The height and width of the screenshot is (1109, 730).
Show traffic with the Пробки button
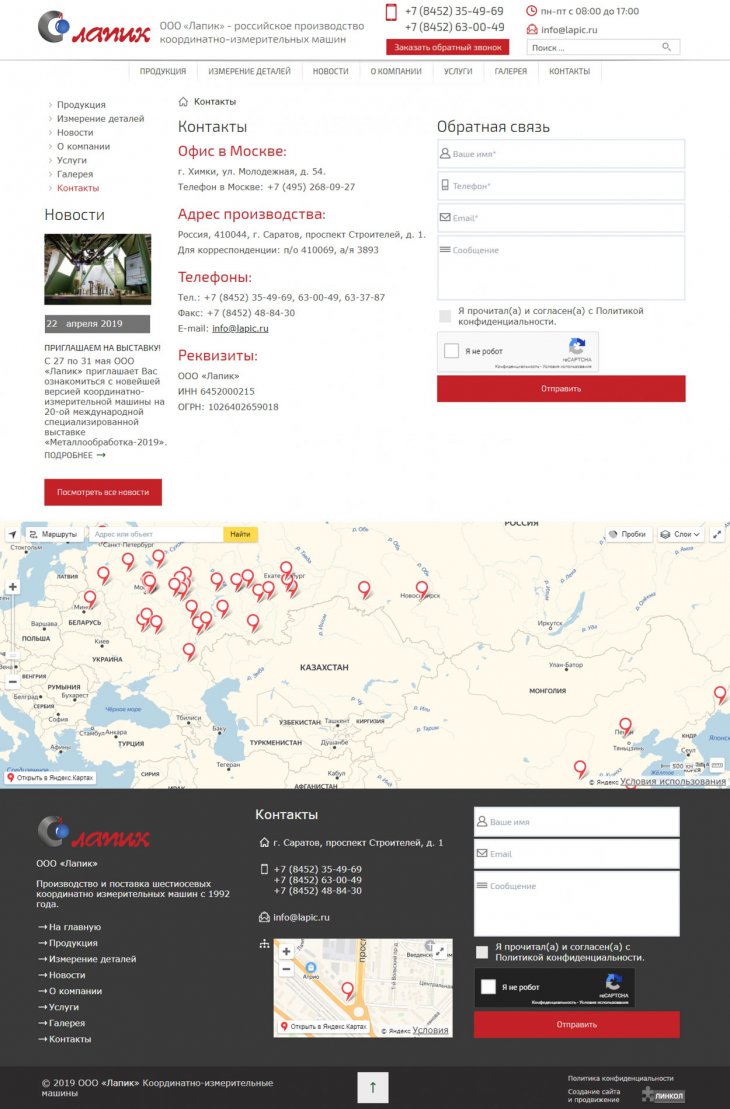tap(627, 535)
